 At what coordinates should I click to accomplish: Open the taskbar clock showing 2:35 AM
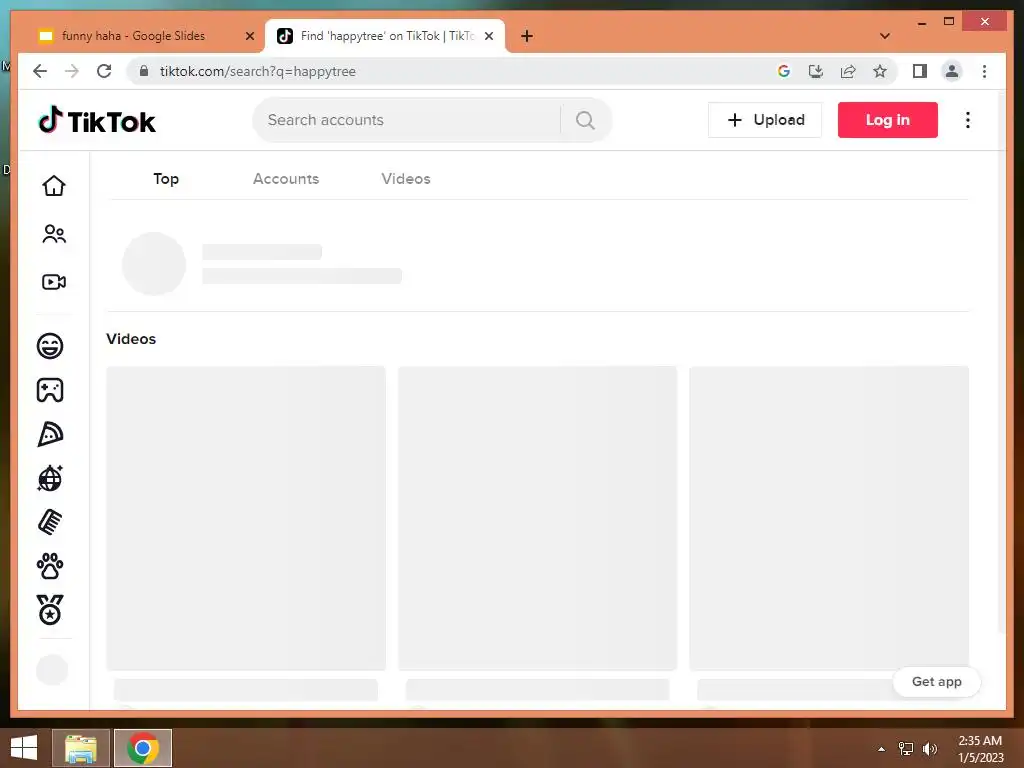pos(980,748)
